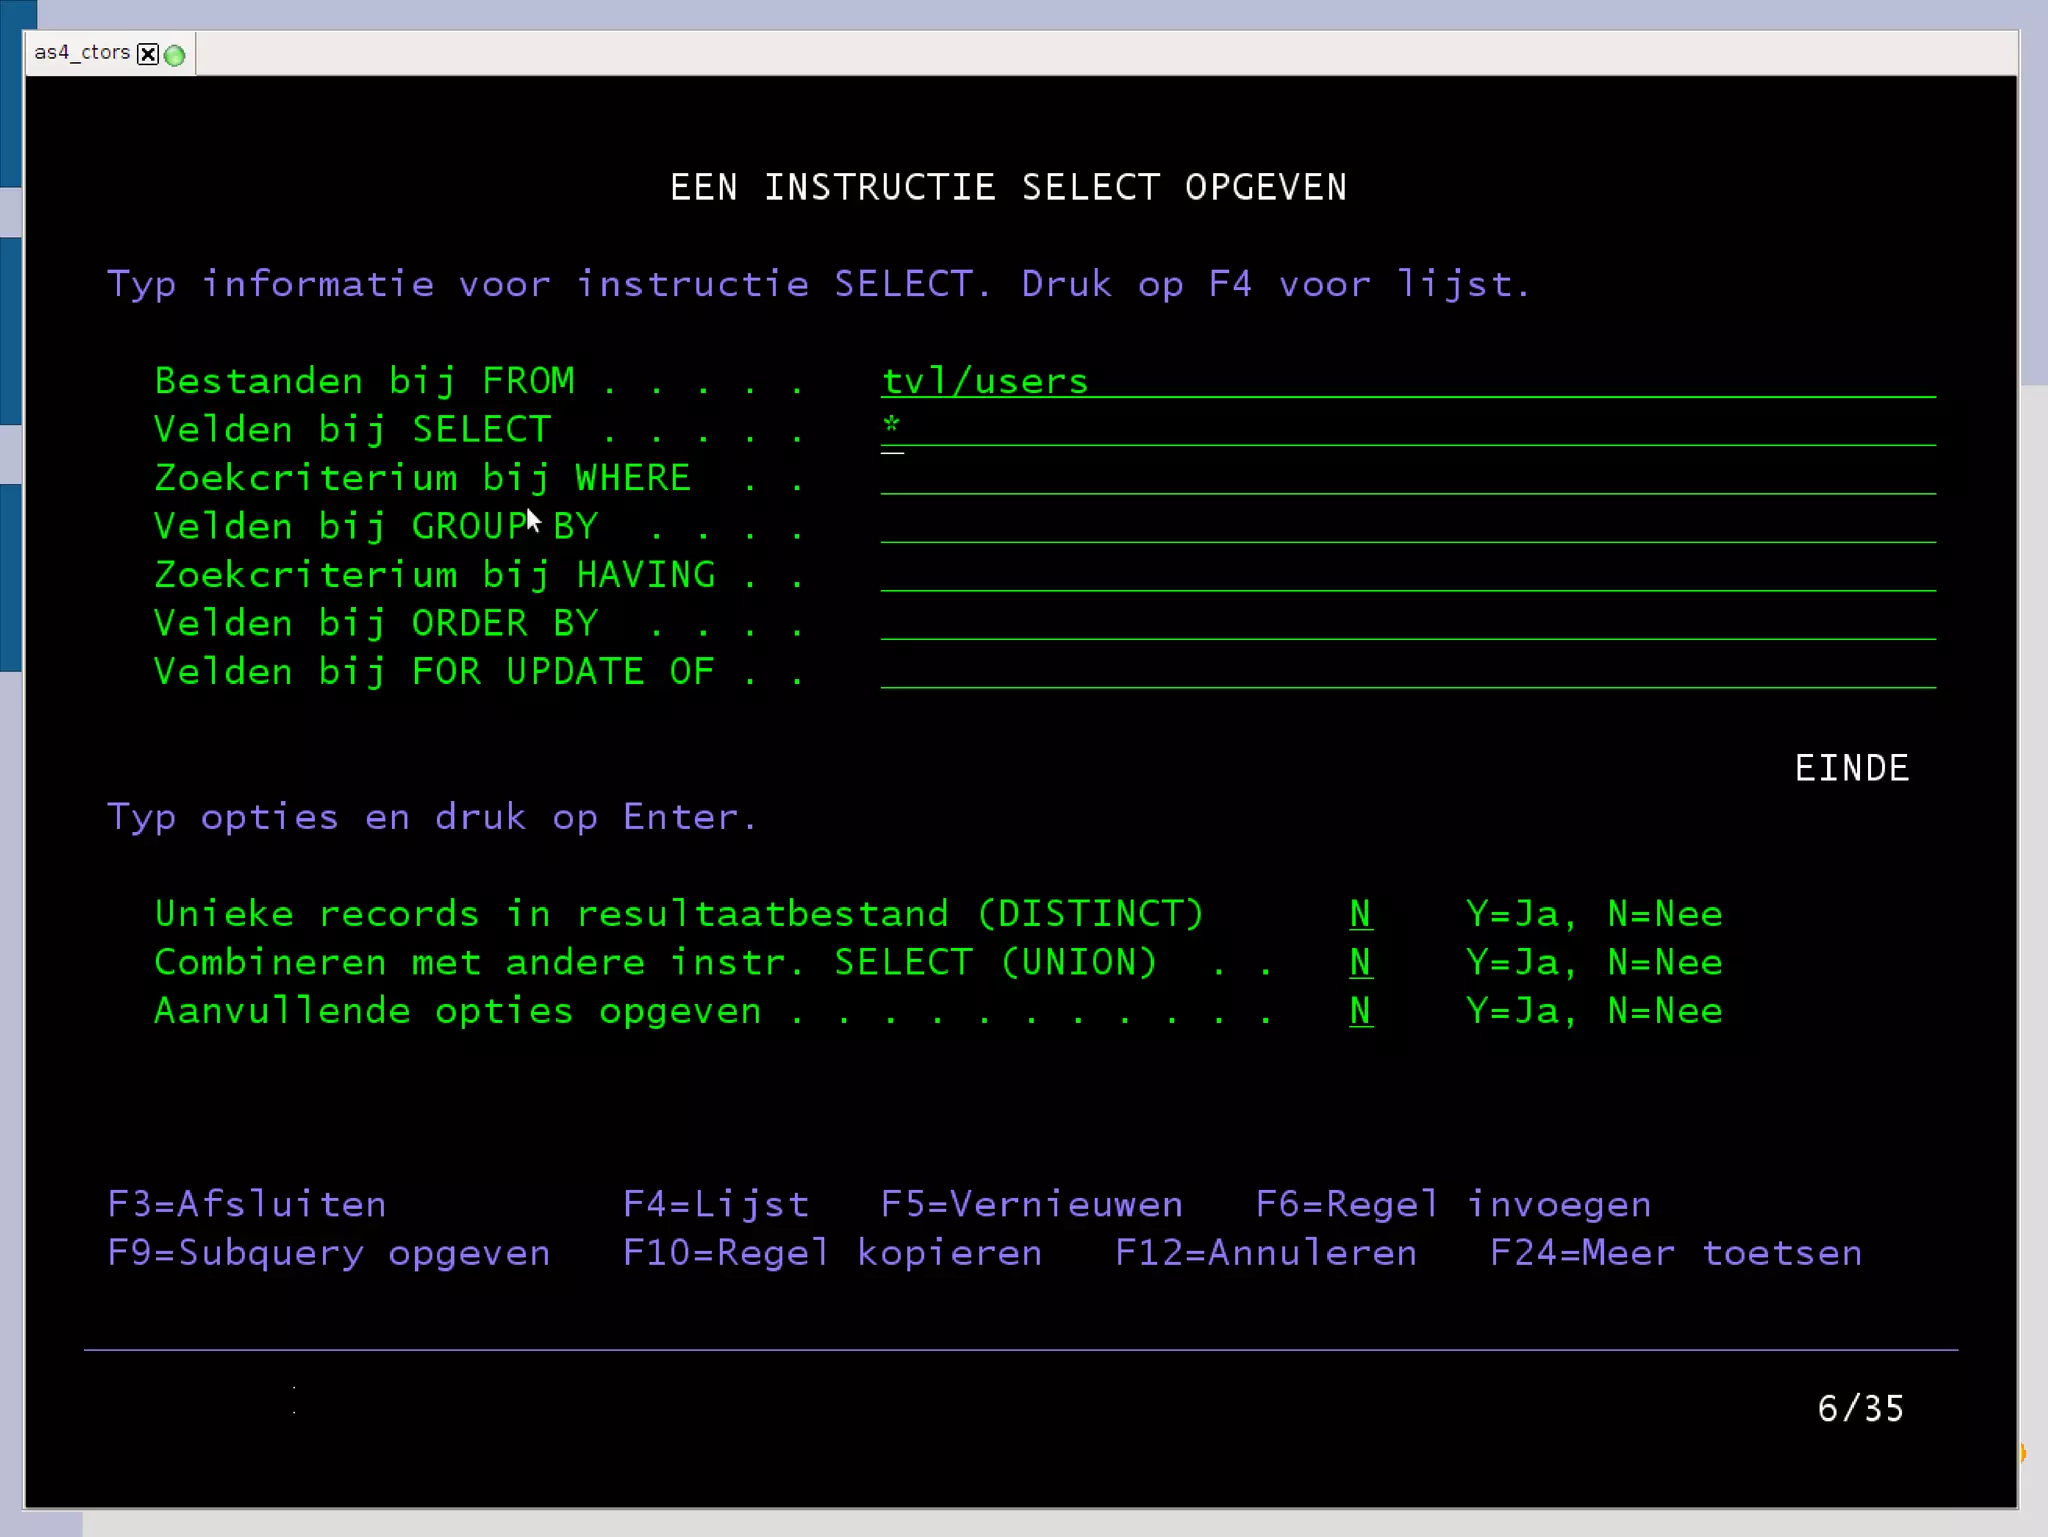Click the green status indicator on as4_ctors tab
This screenshot has height=1537, width=2048.
[175, 55]
